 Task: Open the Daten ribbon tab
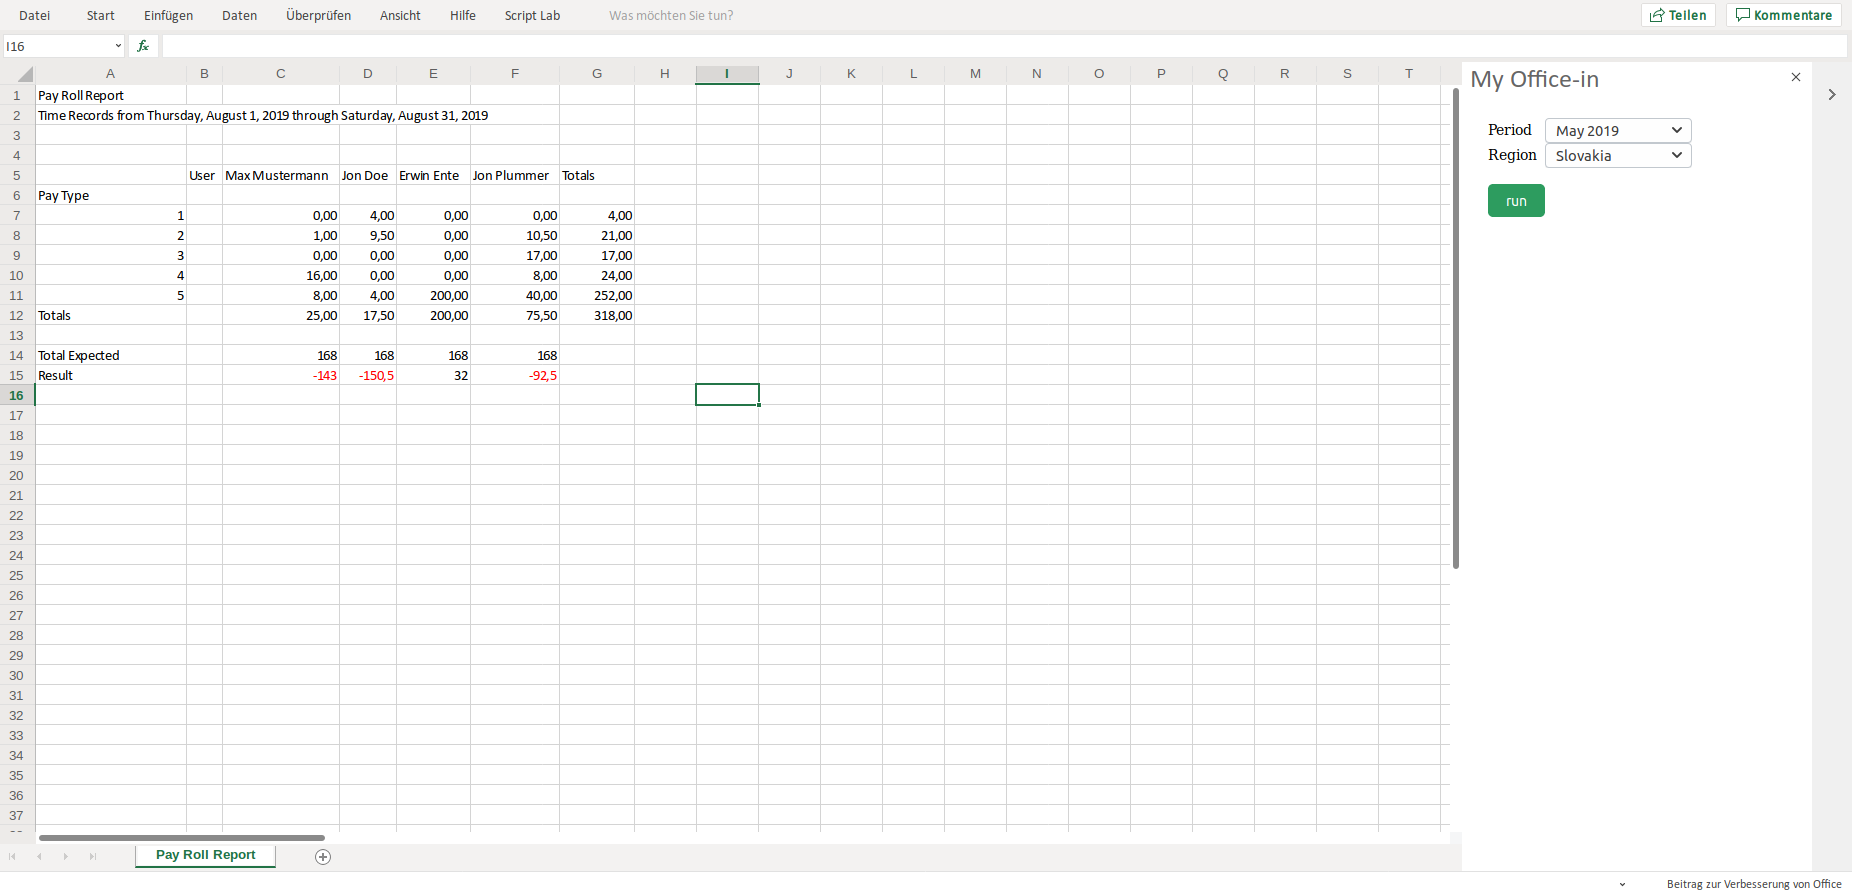[240, 15]
